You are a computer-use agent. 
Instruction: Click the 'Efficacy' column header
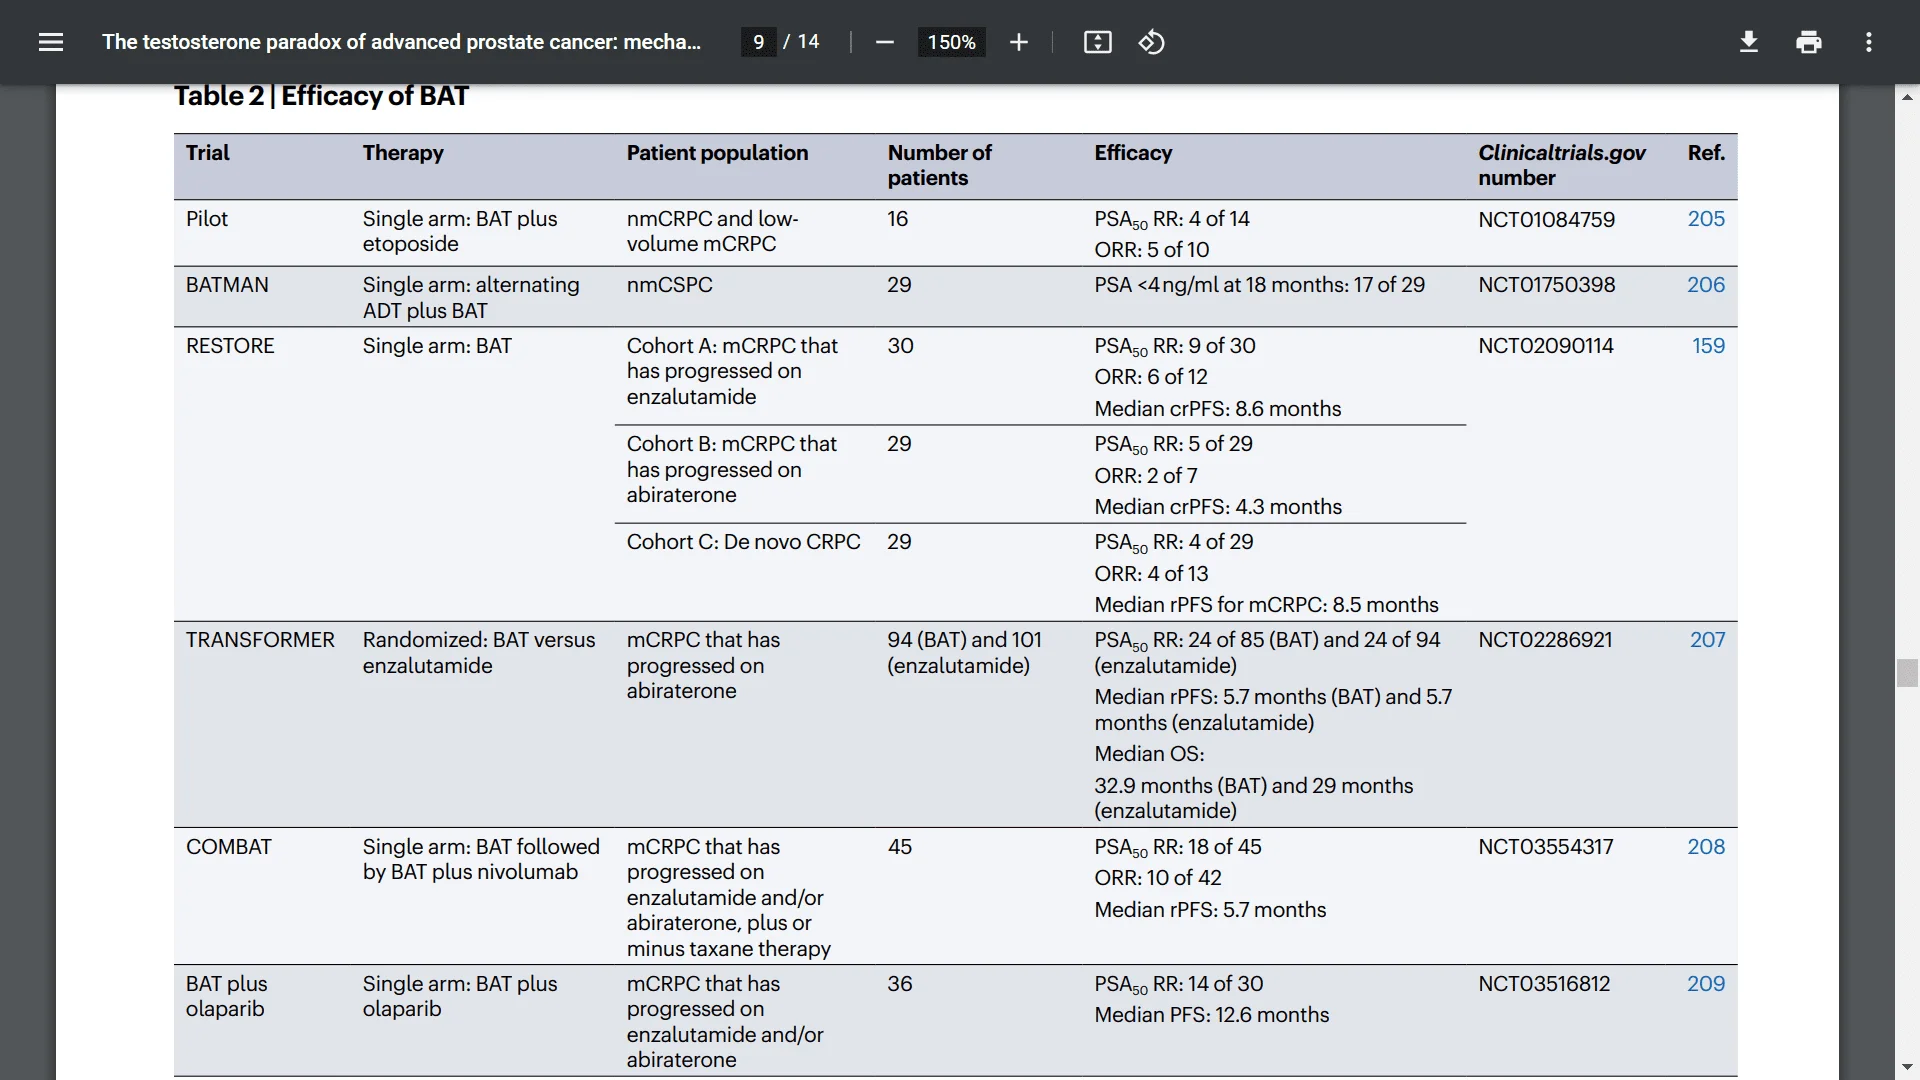coord(1133,153)
